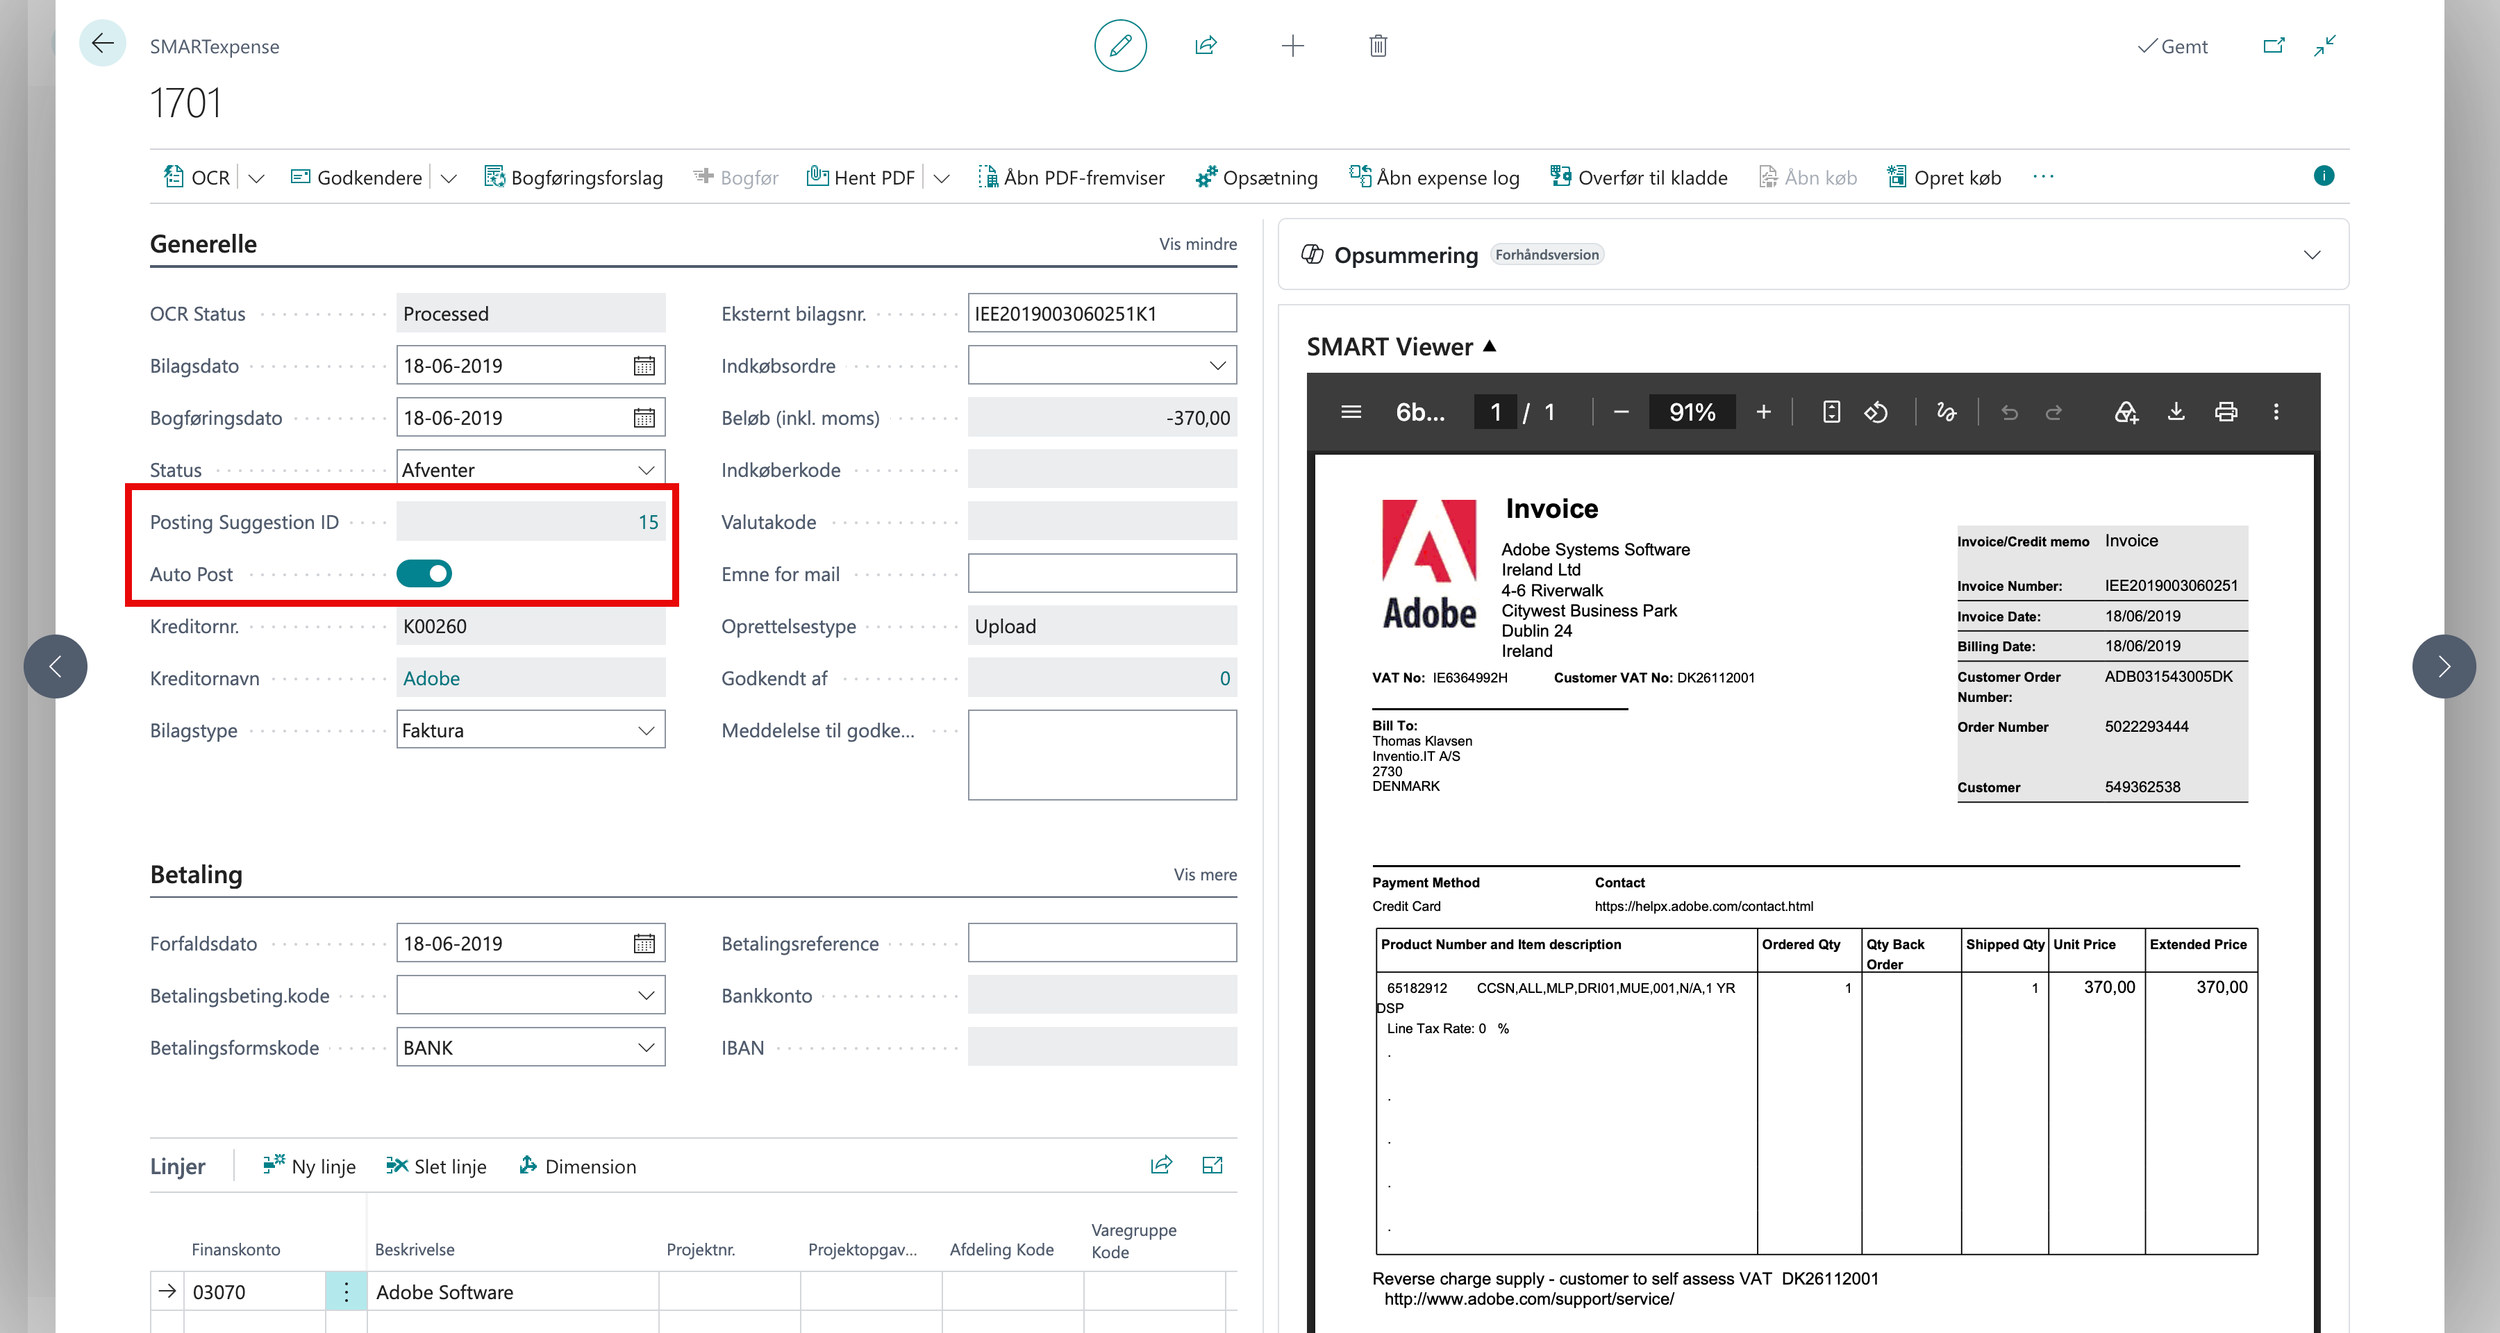The image size is (2500, 1333).
Task: Click the Dimension button
Action: click(x=578, y=1166)
